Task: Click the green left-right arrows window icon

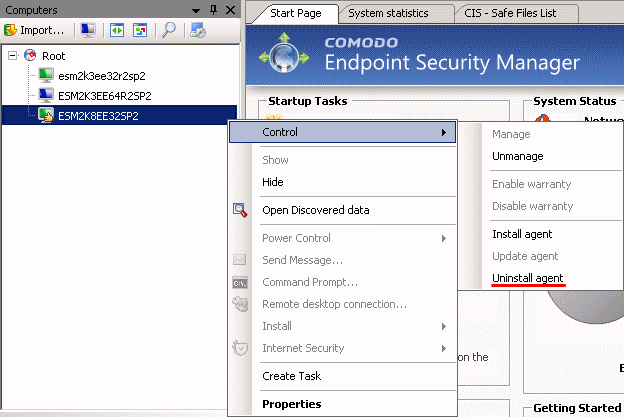Action: point(117,30)
